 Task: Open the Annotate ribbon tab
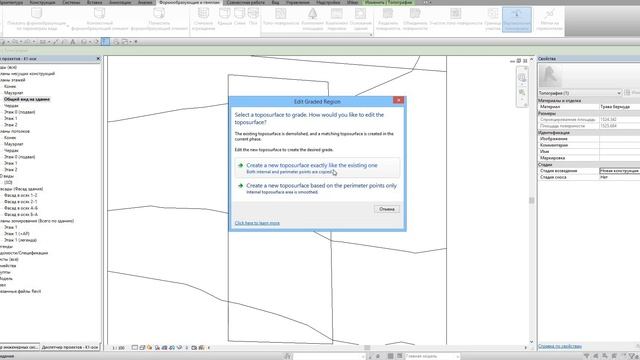click(120, 2)
